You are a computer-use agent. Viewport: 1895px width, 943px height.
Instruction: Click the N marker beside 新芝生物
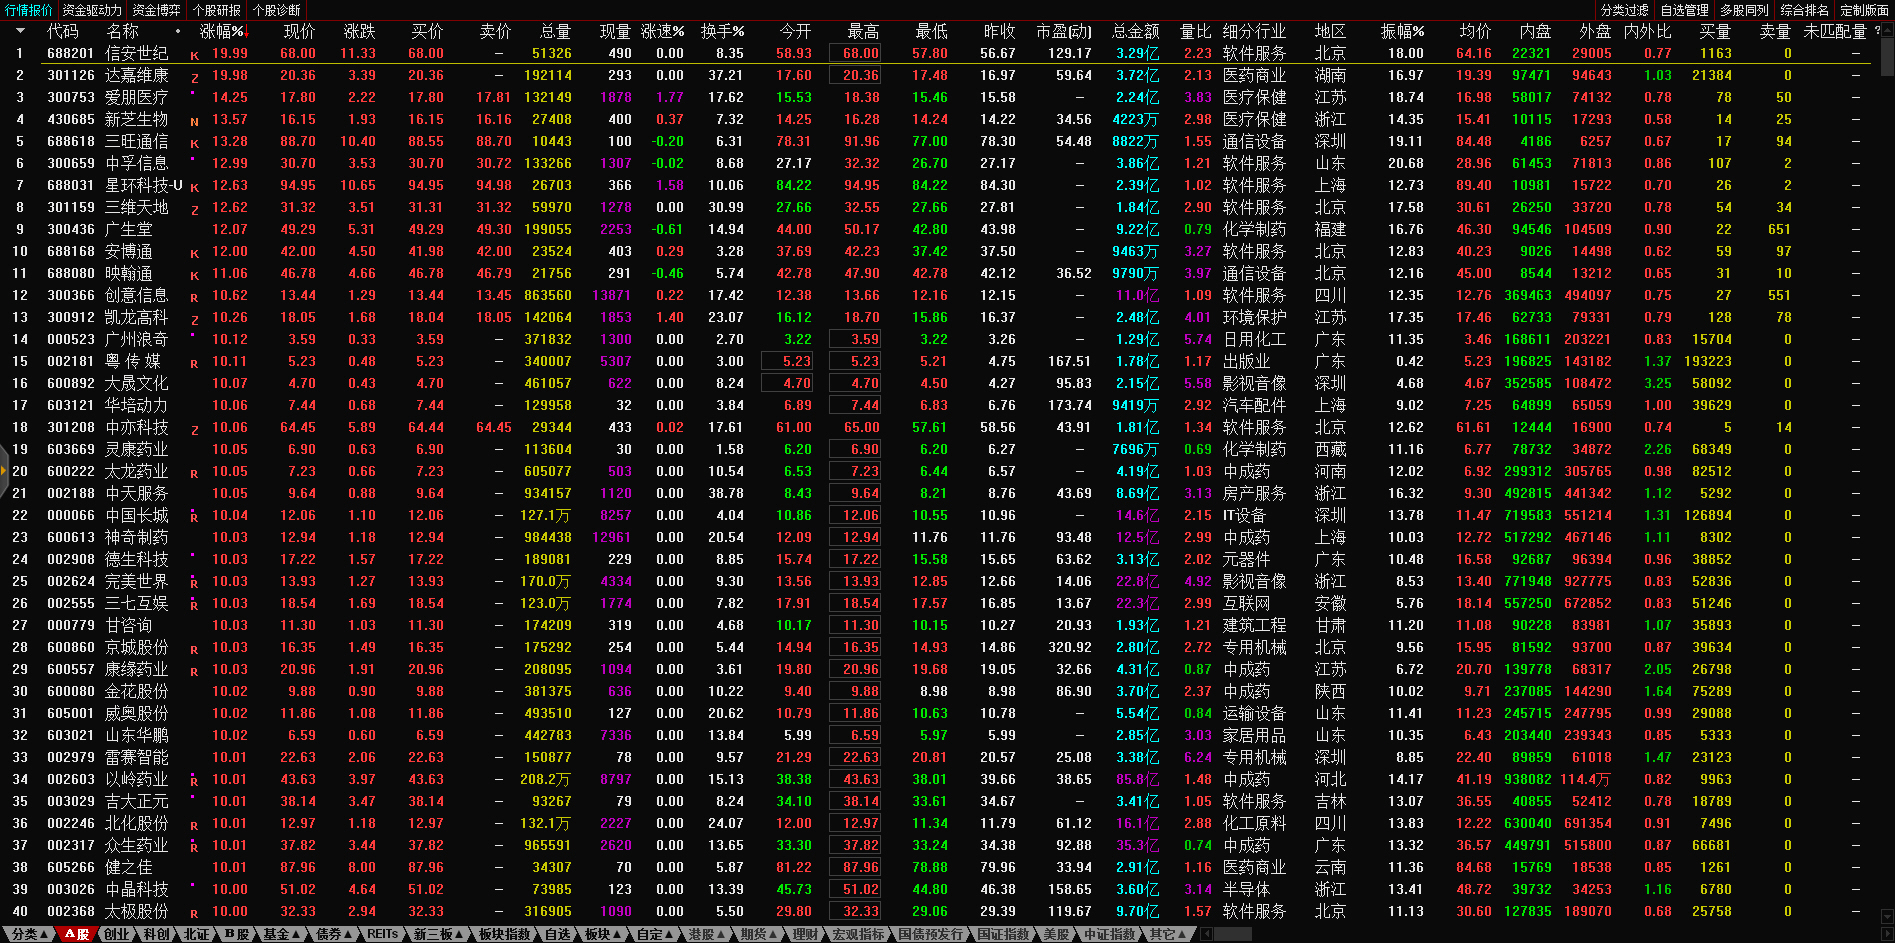194,121
